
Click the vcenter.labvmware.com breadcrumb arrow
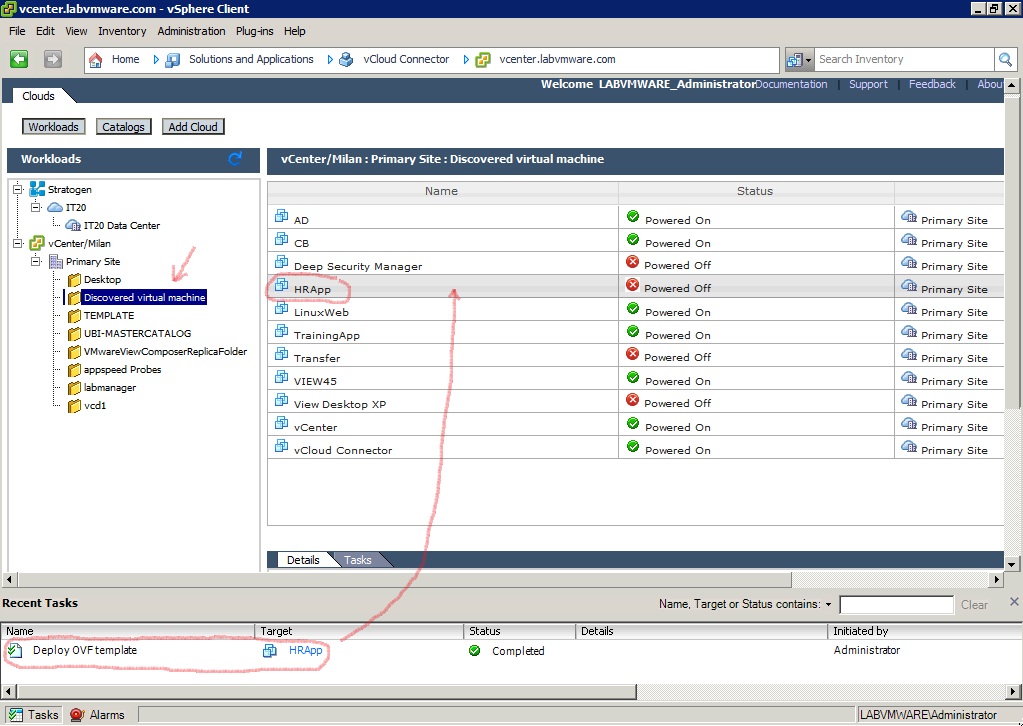click(466, 60)
